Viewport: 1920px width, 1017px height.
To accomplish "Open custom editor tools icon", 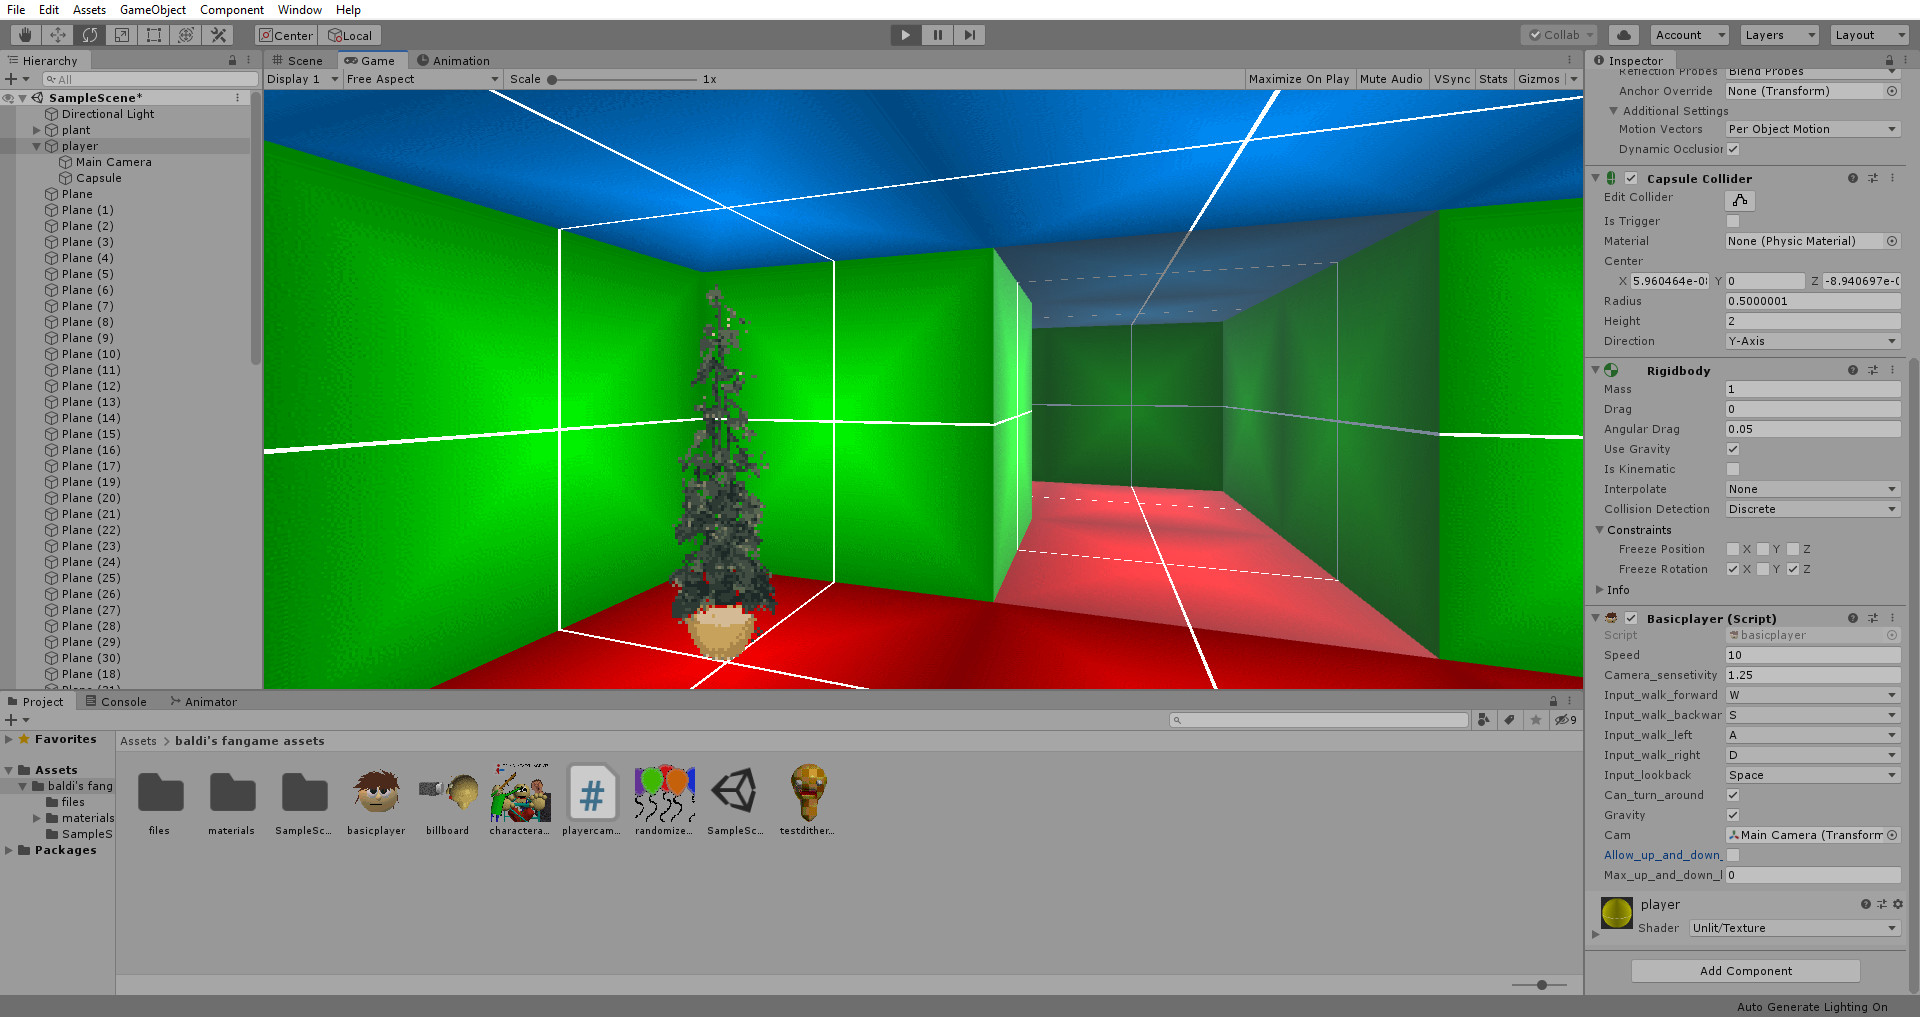I will pos(218,35).
